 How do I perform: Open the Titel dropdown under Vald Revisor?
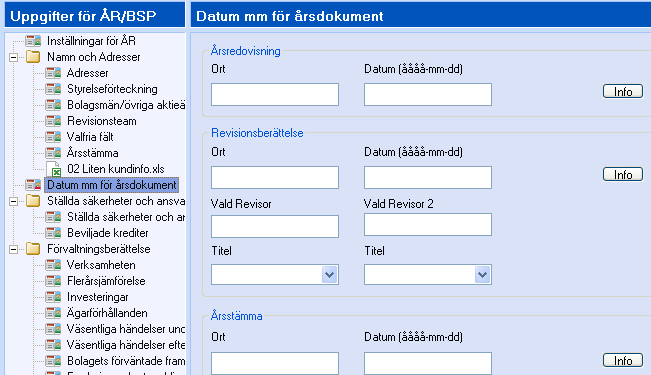329,275
